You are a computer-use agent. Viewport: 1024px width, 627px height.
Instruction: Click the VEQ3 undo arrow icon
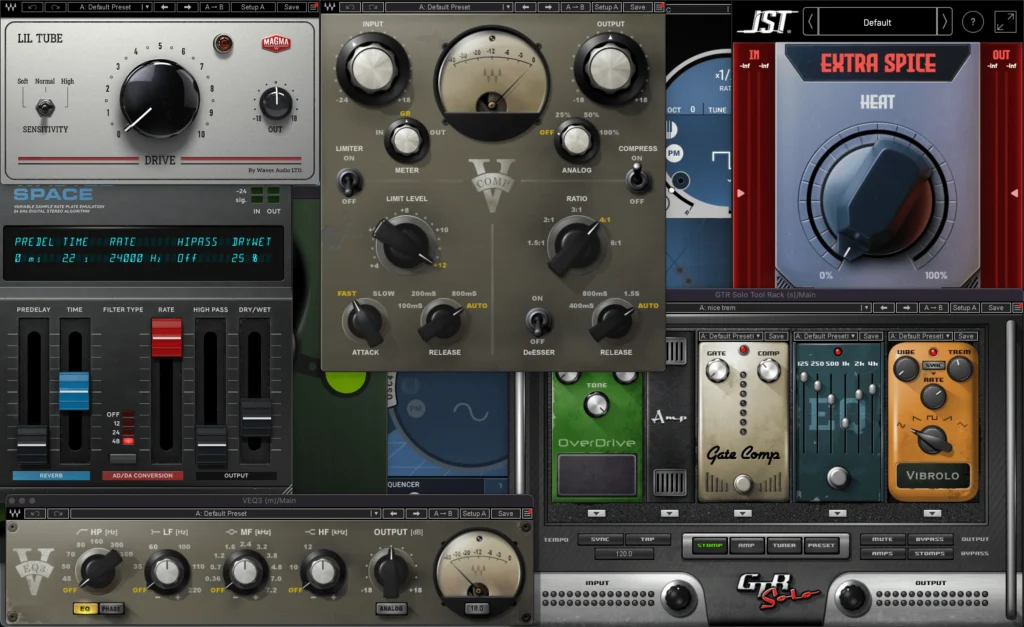(36, 513)
